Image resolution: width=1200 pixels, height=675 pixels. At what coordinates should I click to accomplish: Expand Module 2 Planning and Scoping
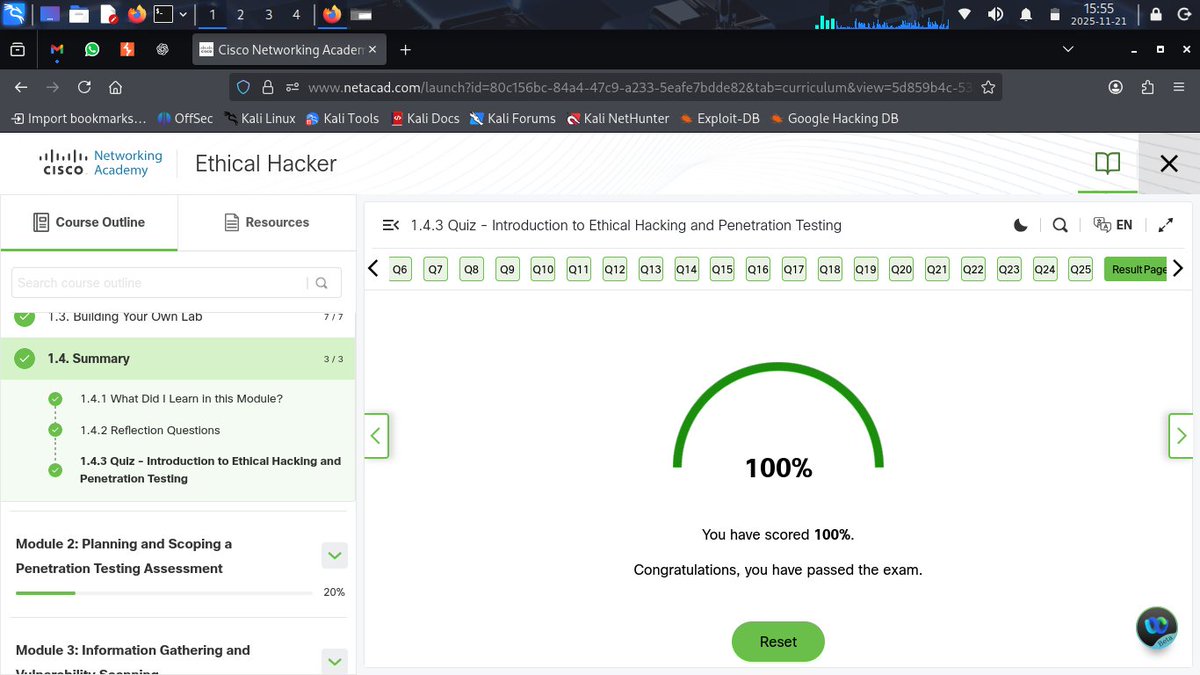[x=334, y=555]
